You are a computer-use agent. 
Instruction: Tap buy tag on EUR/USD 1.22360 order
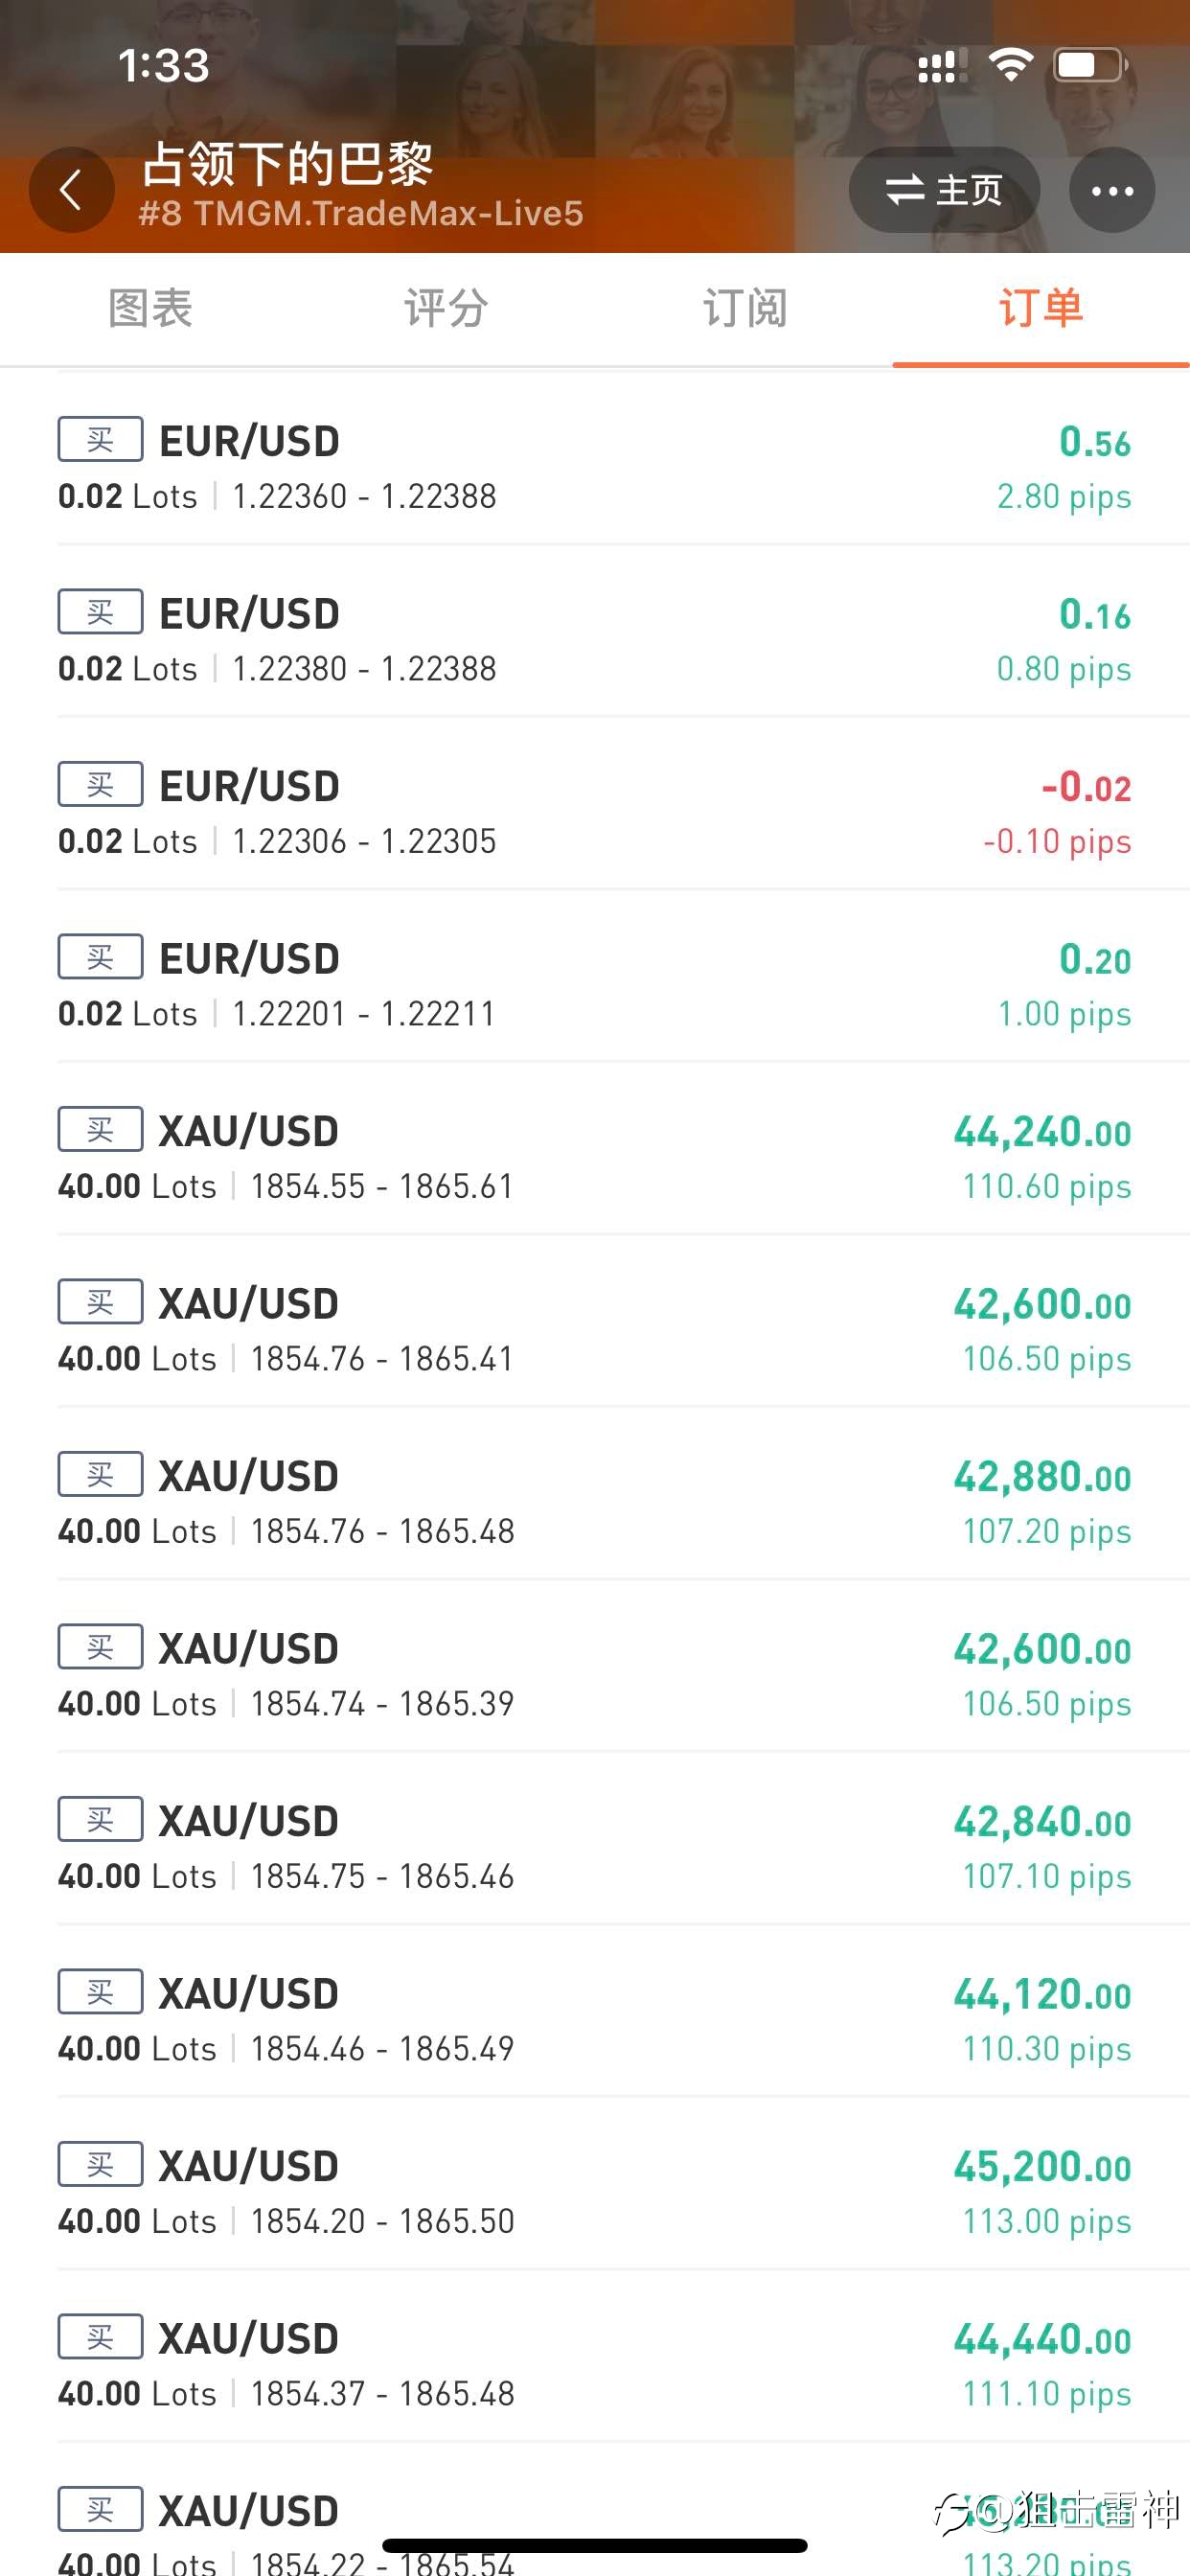pyautogui.click(x=100, y=439)
